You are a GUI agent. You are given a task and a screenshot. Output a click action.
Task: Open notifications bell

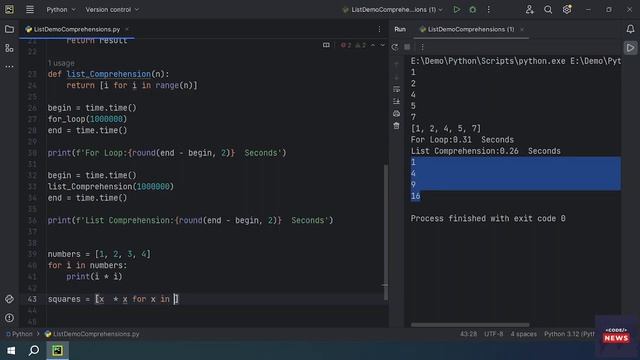[630, 29]
